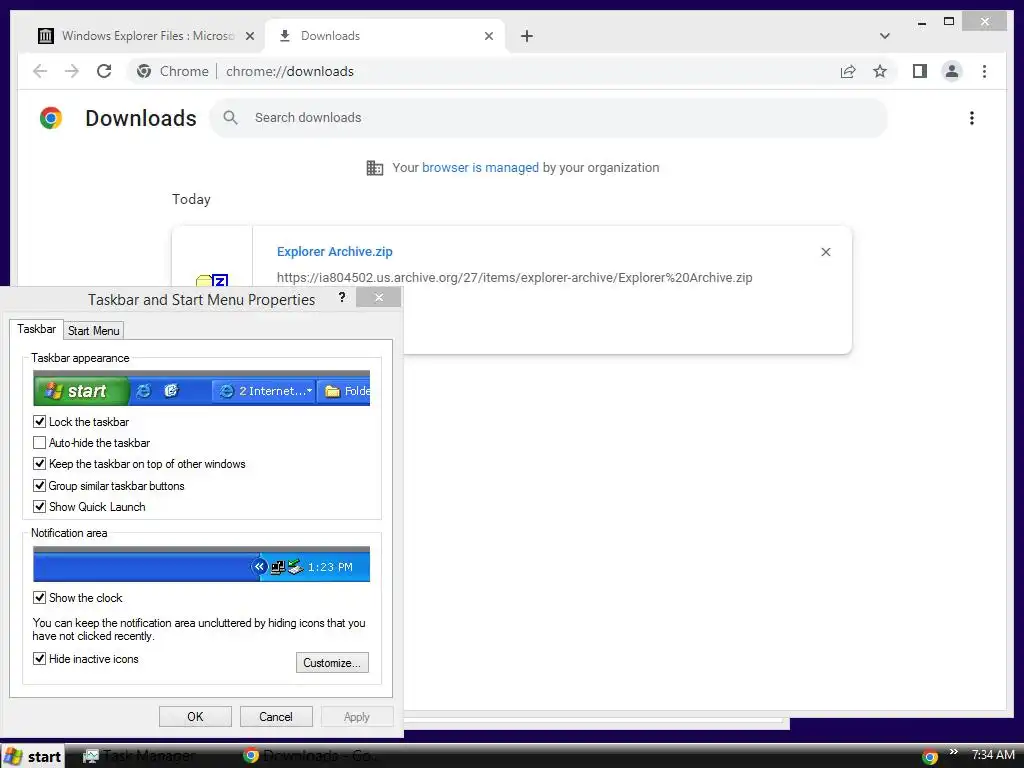Open the Windows start button
Image resolution: width=1024 pixels, height=768 pixels.
pos(33,757)
